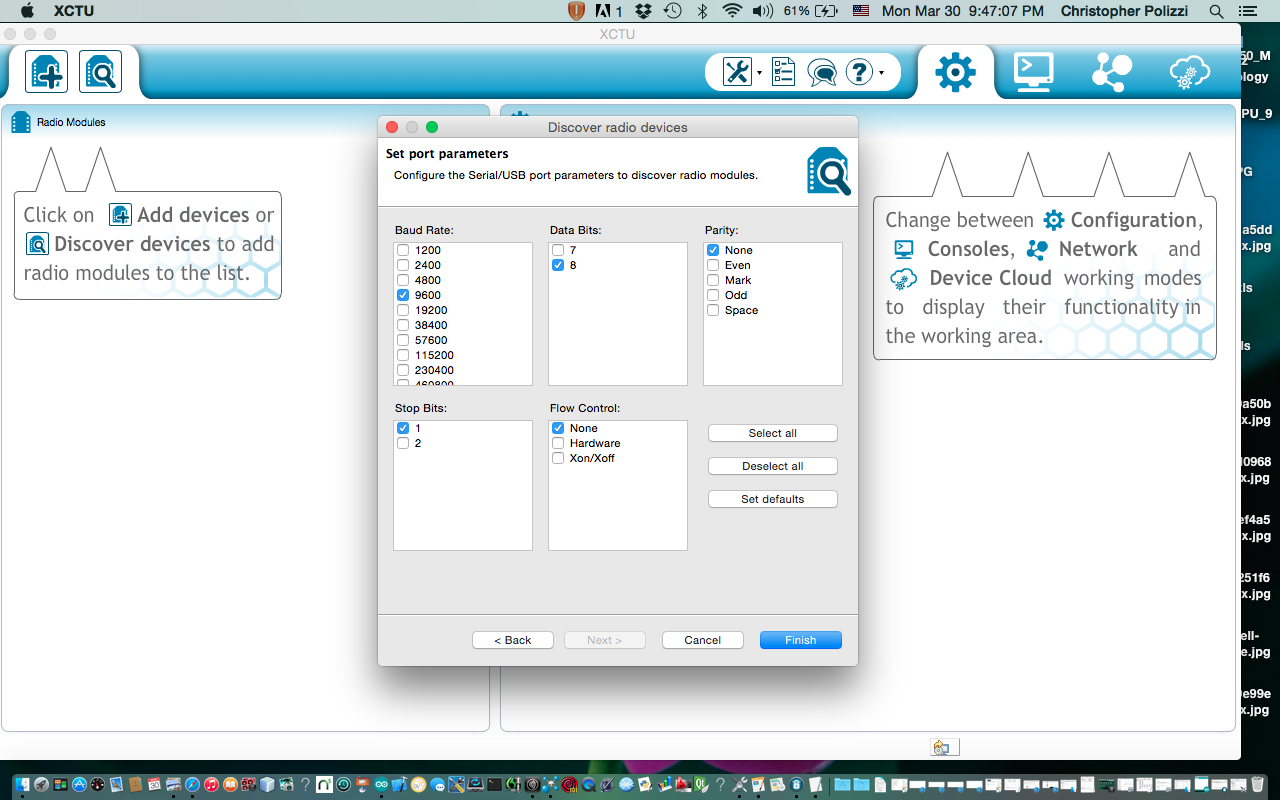
Task: Open Trash in the Dock
Action: point(1257,785)
